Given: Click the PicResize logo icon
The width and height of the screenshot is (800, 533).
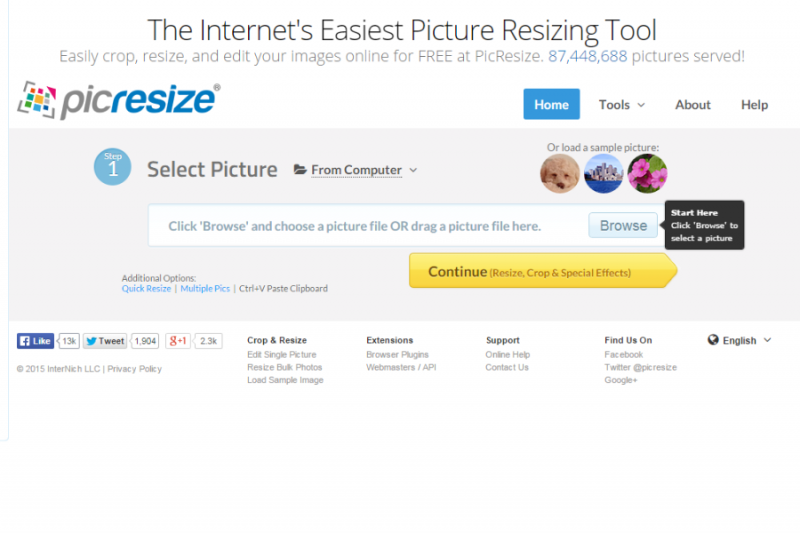Looking at the screenshot, I should click(x=38, y=102).
